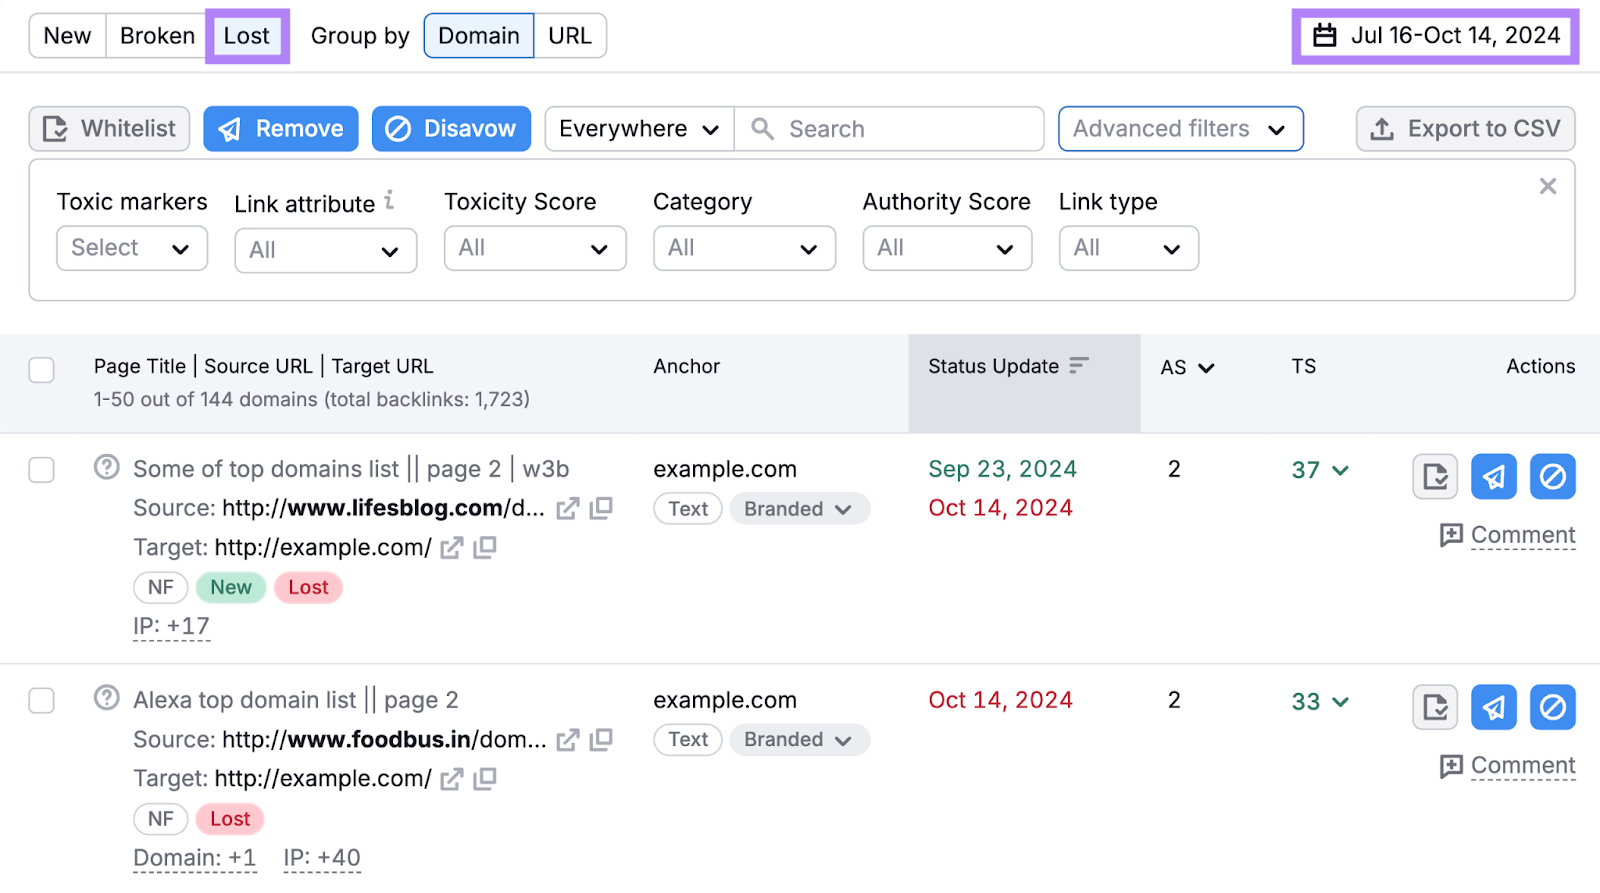Open the Everywhere scope dropdown
The height and width of the screenshot is (893, 1600).
pos(639,129)
